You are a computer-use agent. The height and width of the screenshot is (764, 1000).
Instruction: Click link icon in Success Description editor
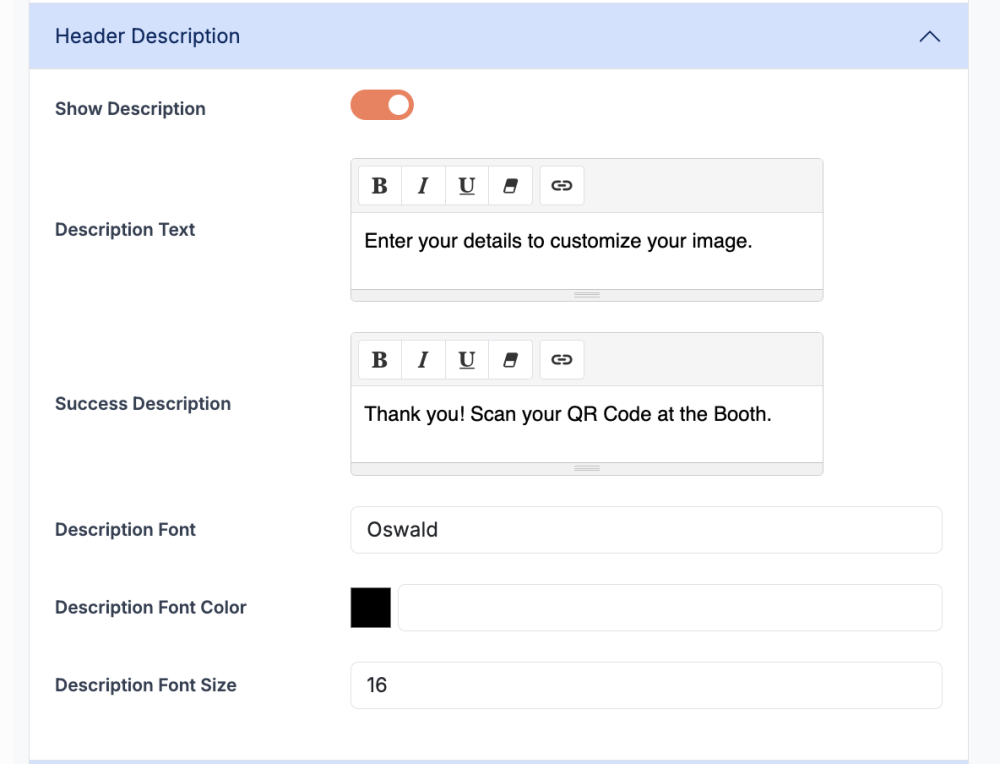coord(562,360)
